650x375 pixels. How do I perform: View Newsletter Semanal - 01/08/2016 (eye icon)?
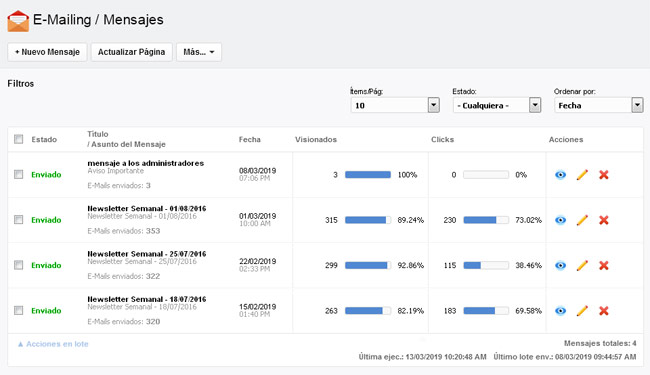pyautogui.click(x=560, y=220)
